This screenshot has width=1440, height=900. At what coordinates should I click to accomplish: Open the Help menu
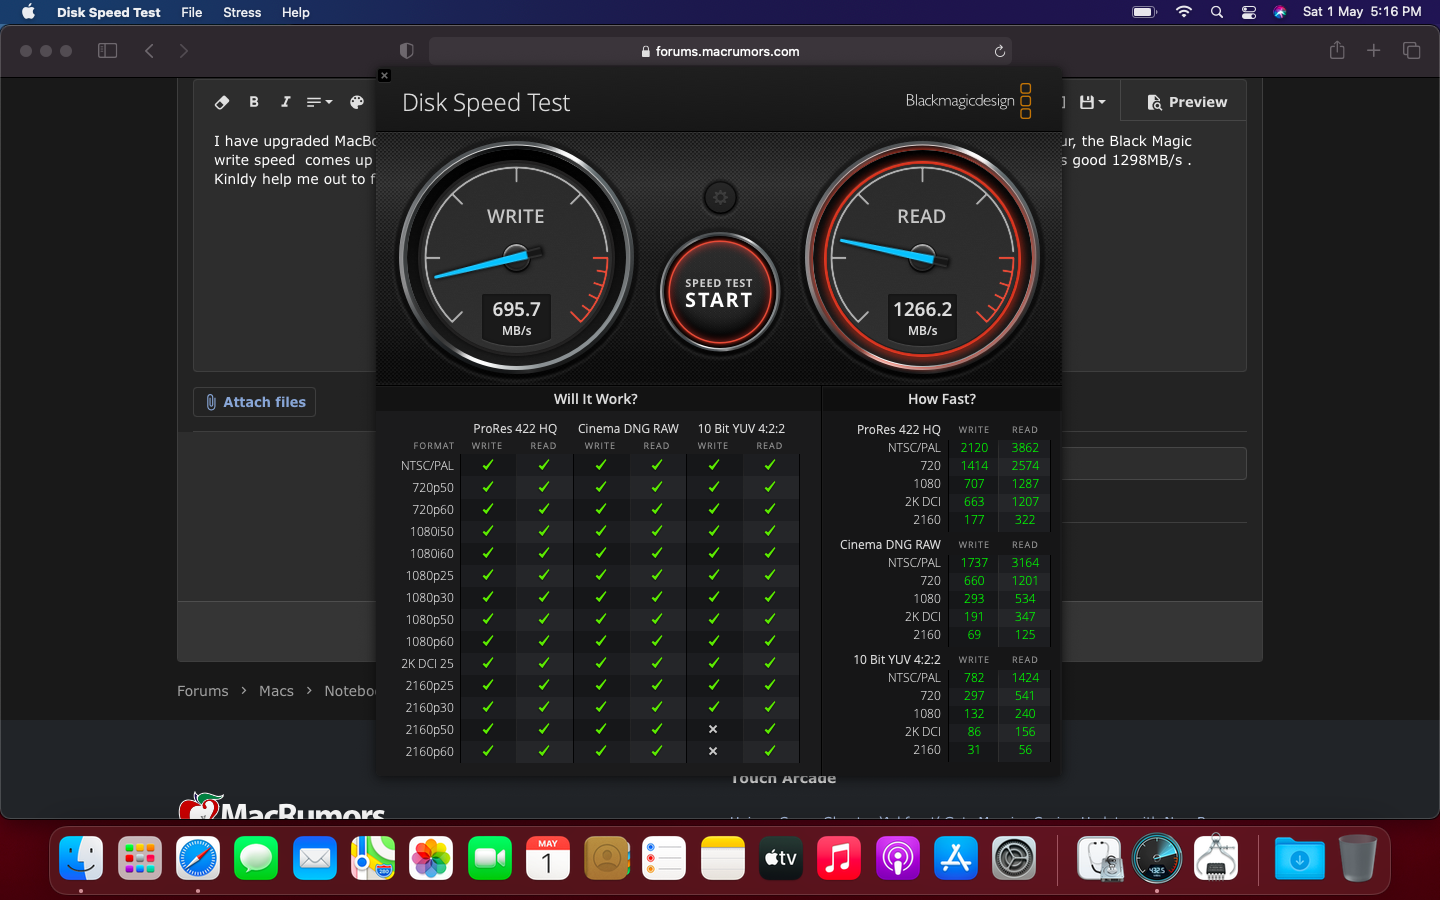(x=295, y=12)
